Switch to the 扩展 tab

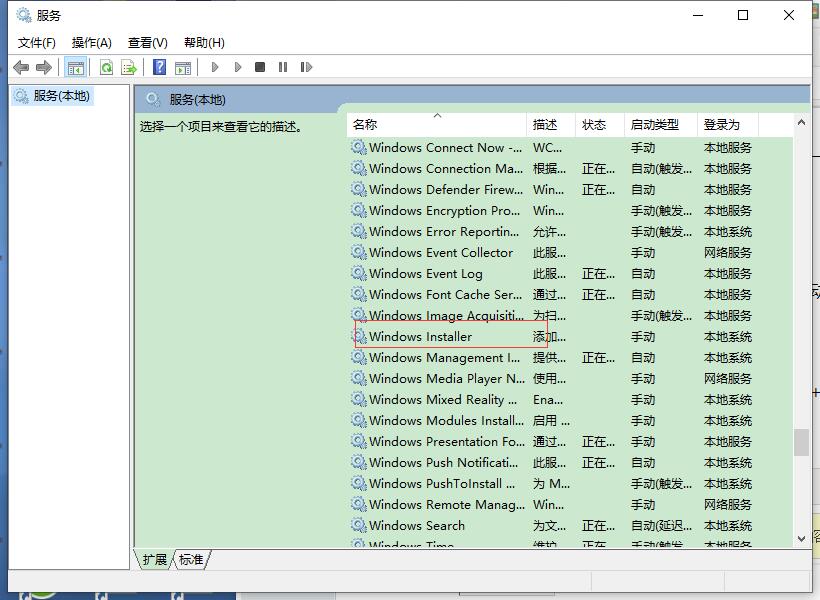[x=154, y=560]
